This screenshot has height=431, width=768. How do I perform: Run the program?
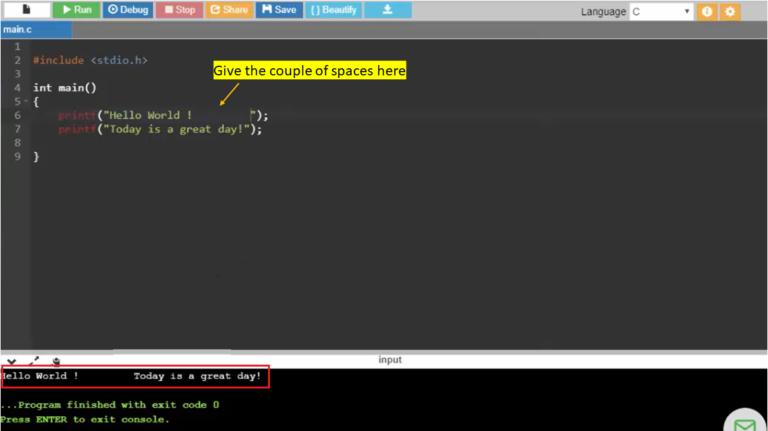point(76,10)
